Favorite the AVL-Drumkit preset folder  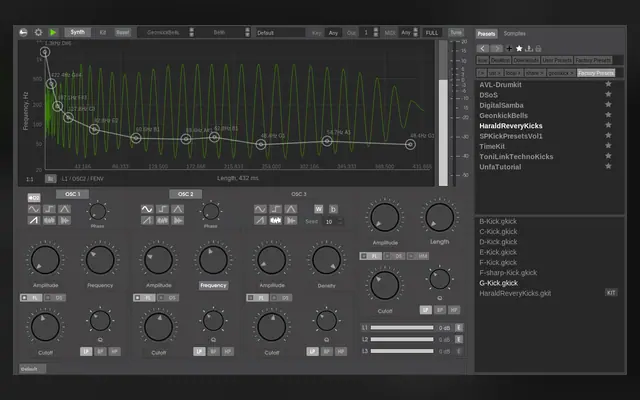point(608,84)
